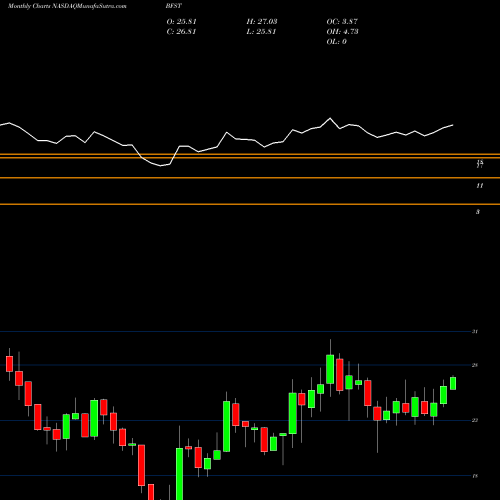The image size is (500, 500).
Task: Click the price axis label 31
Action: pos(475,332)
